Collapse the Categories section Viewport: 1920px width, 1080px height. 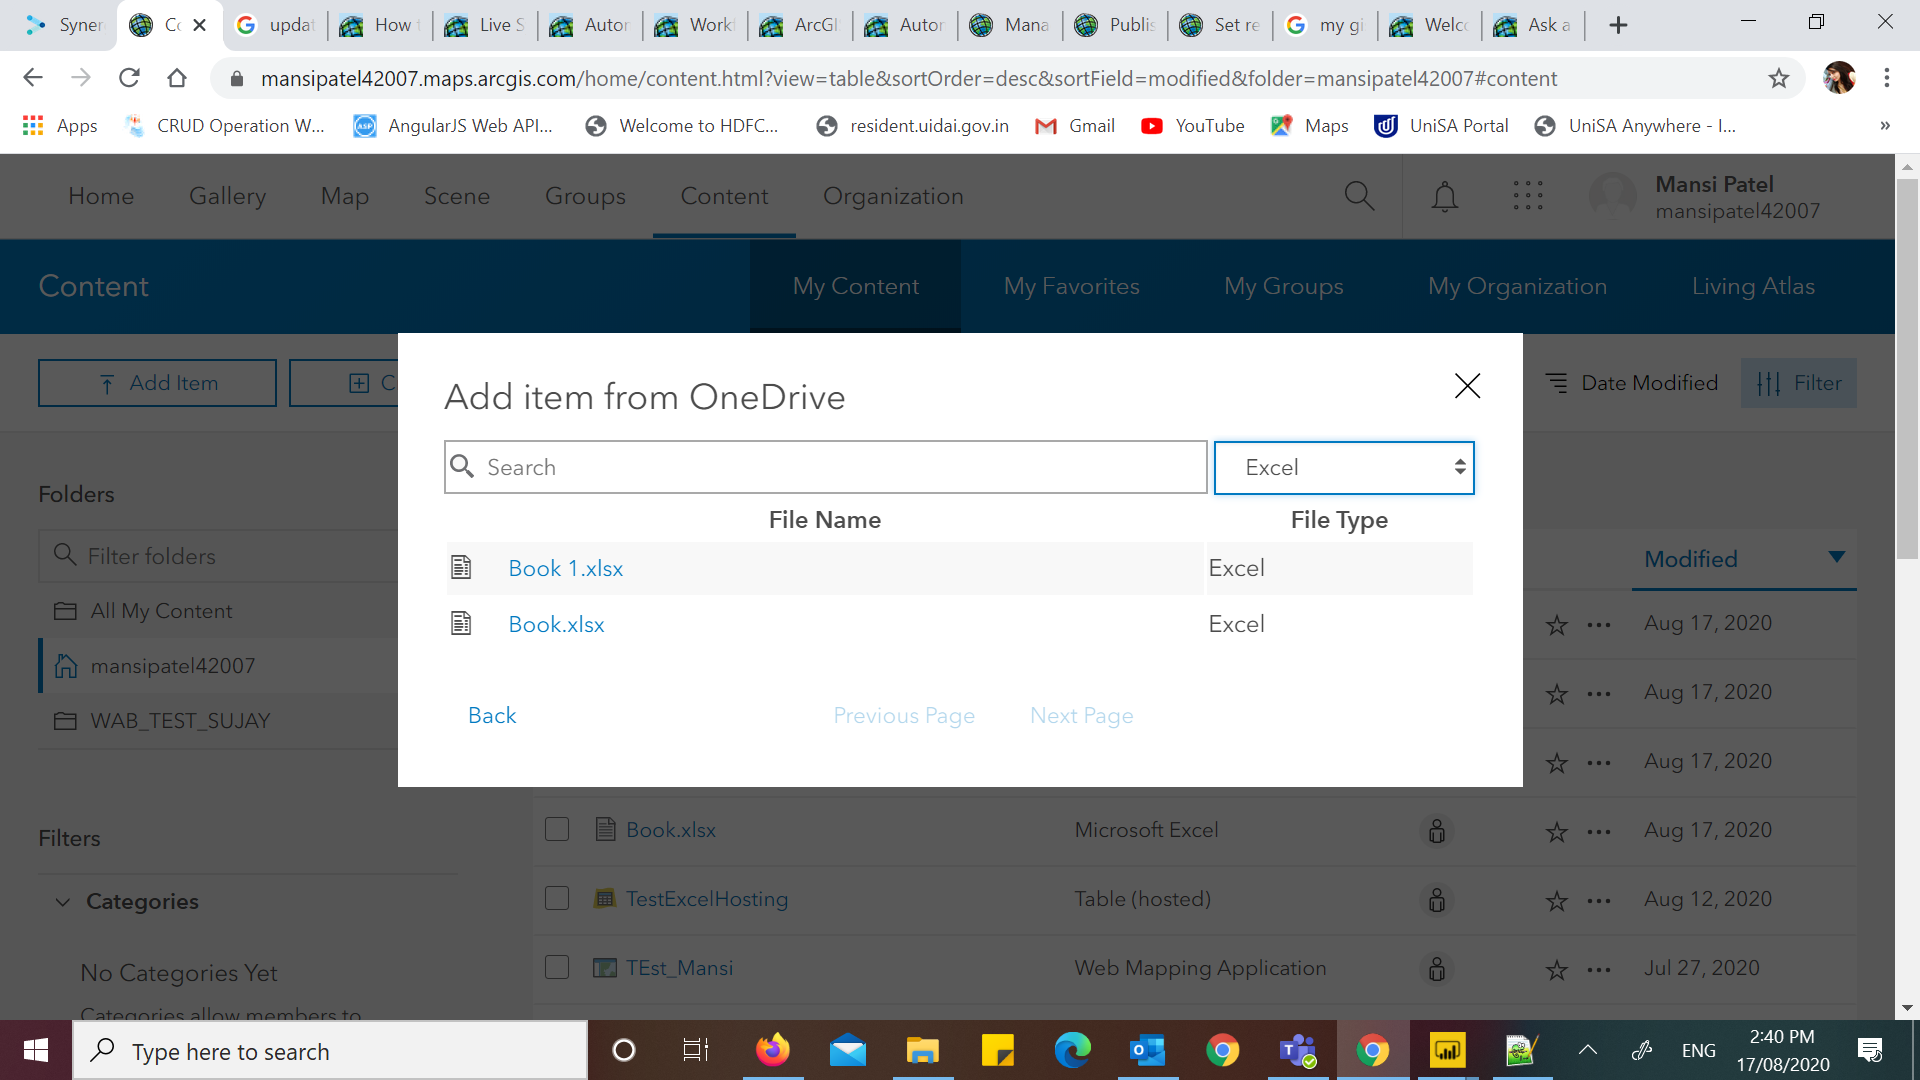[62, 902]
